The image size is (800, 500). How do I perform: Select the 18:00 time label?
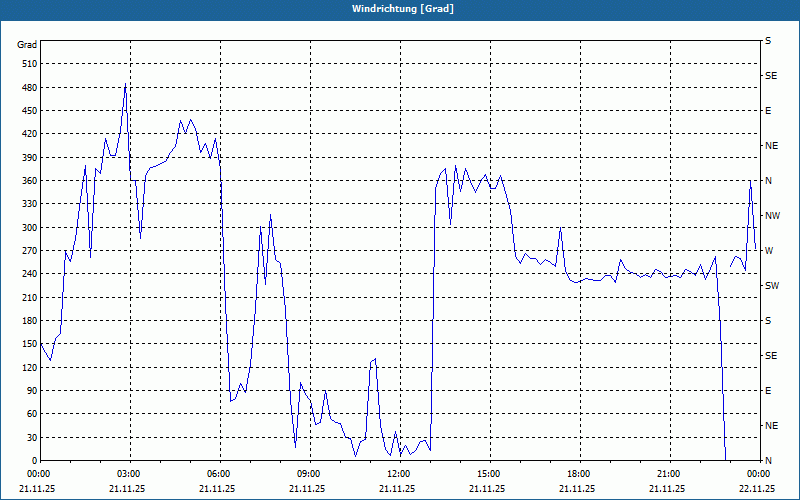tap(578, 474)
